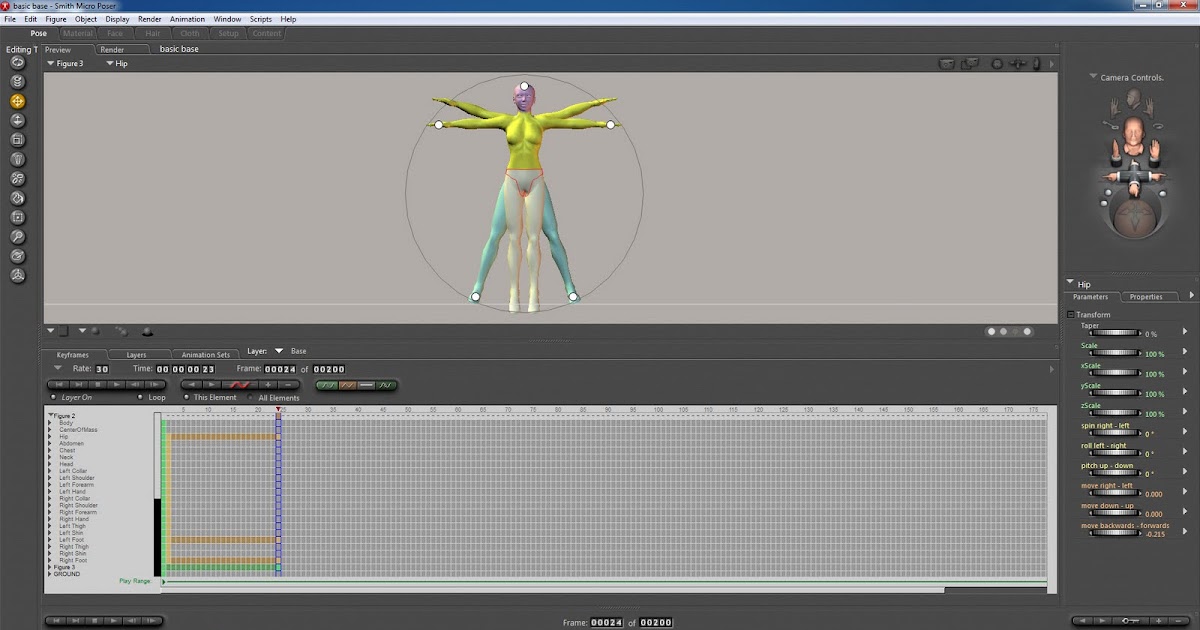The image size is (1200, 630).
Task: Click the Render camera icon above preview
Action: coord(946,64)
